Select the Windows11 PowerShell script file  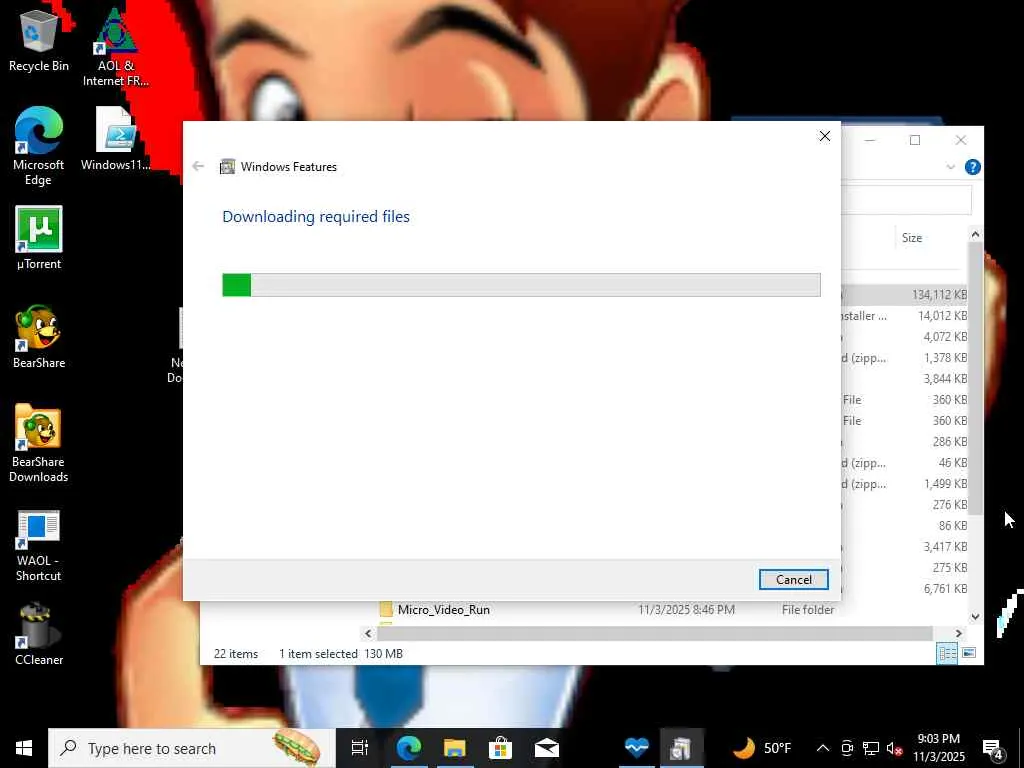tap(116, 138)
